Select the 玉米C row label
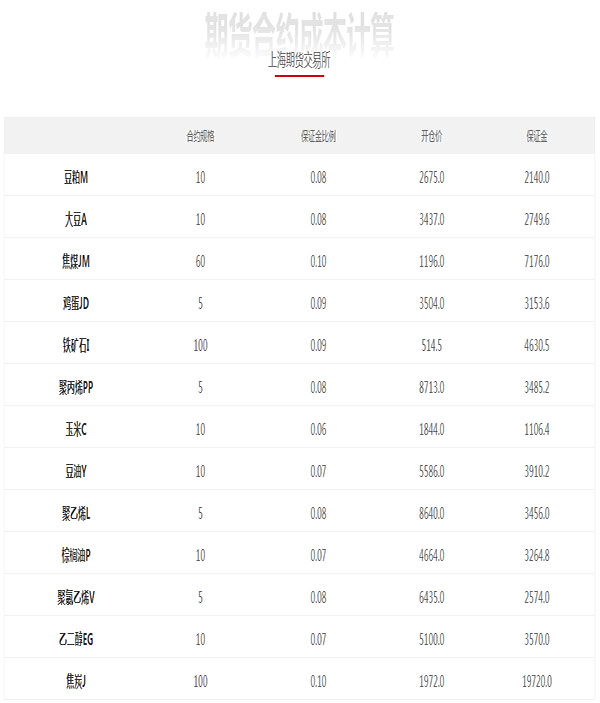The width and height of the screenshot is (600, 703). (76, 430)
